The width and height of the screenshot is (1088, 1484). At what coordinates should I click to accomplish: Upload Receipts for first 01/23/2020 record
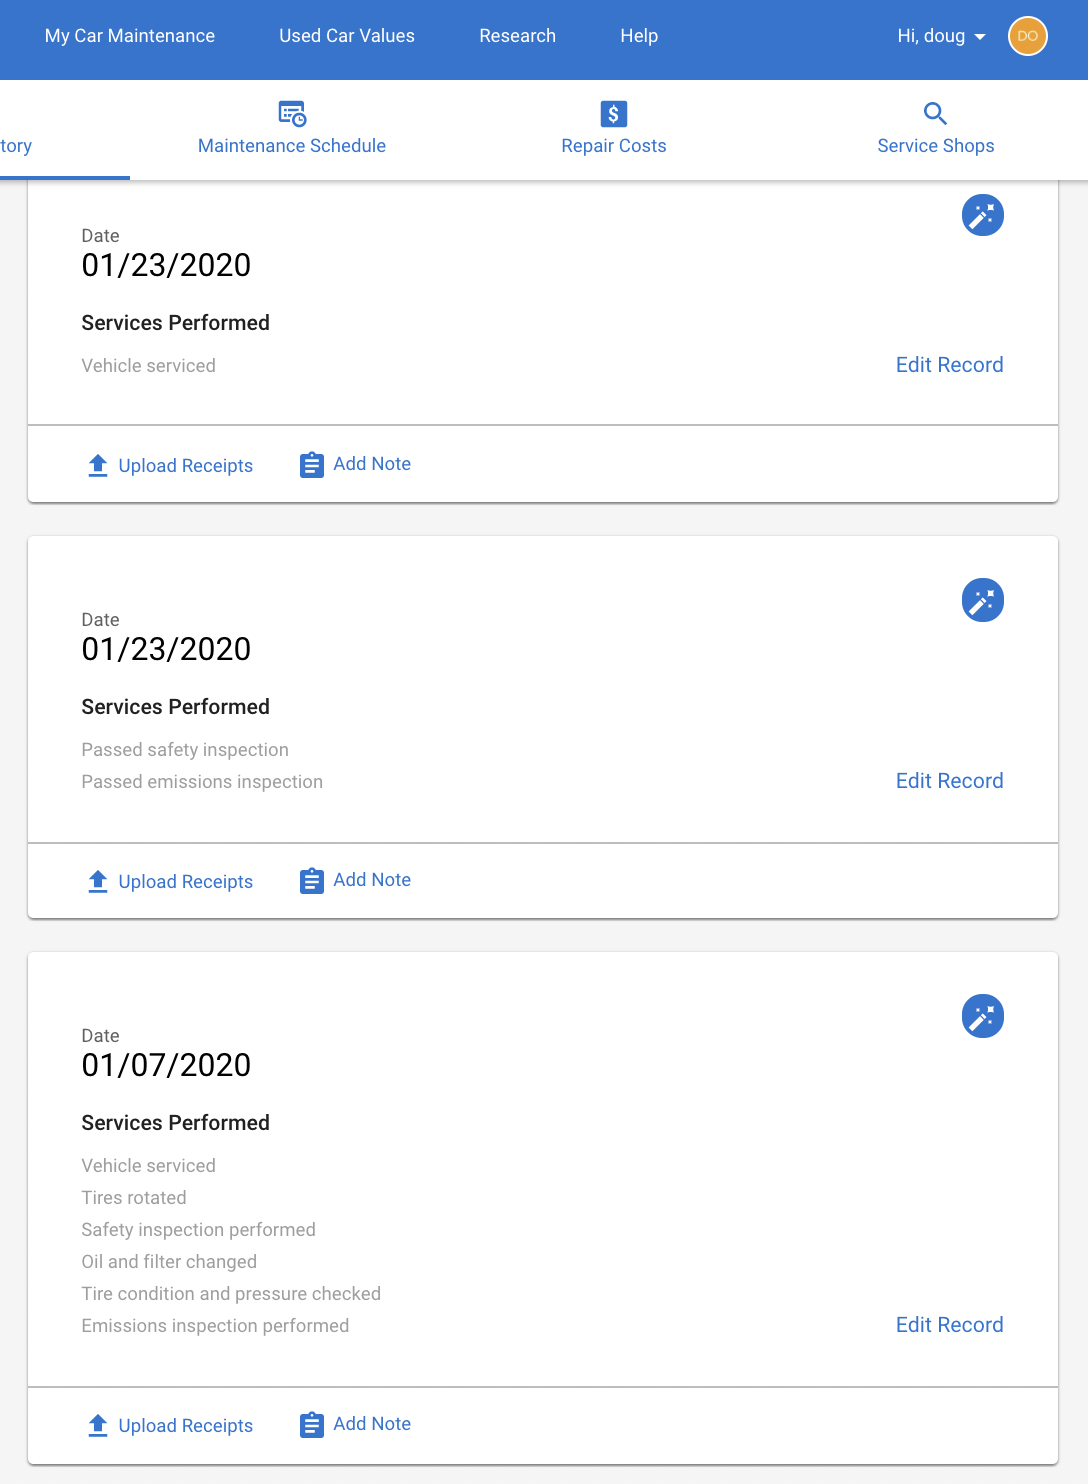185,466
